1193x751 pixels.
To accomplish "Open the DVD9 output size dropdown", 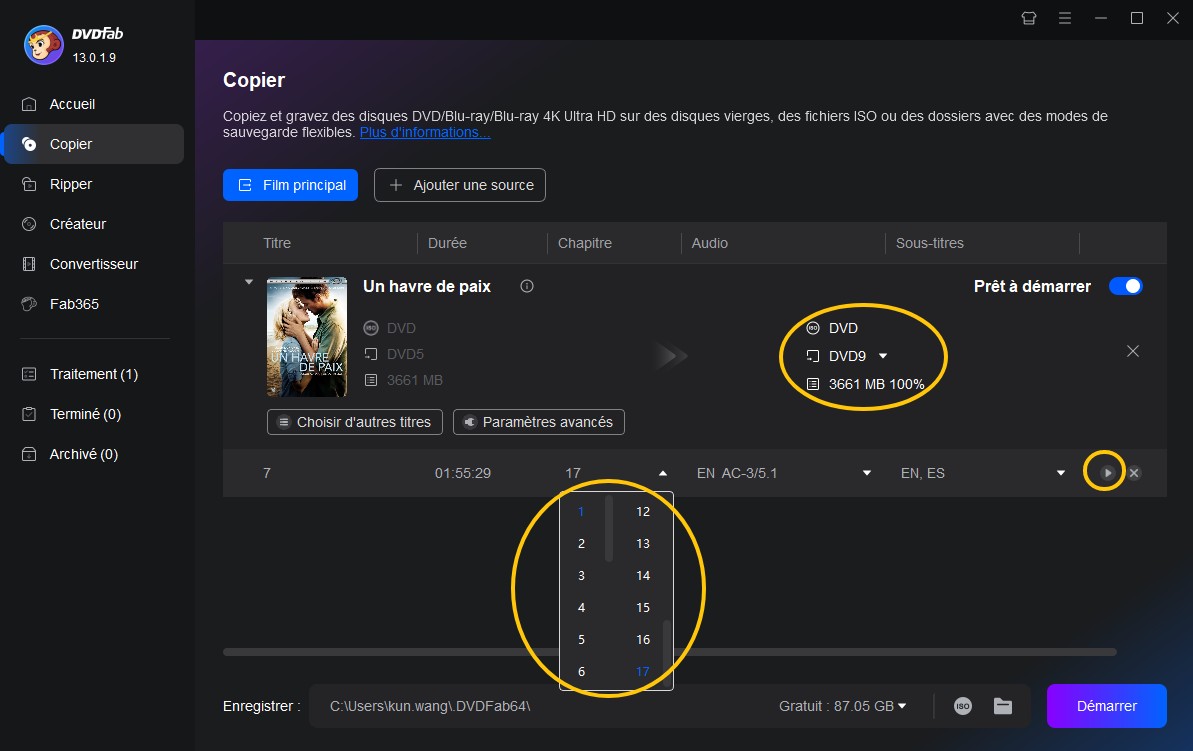I will [883, 355].
